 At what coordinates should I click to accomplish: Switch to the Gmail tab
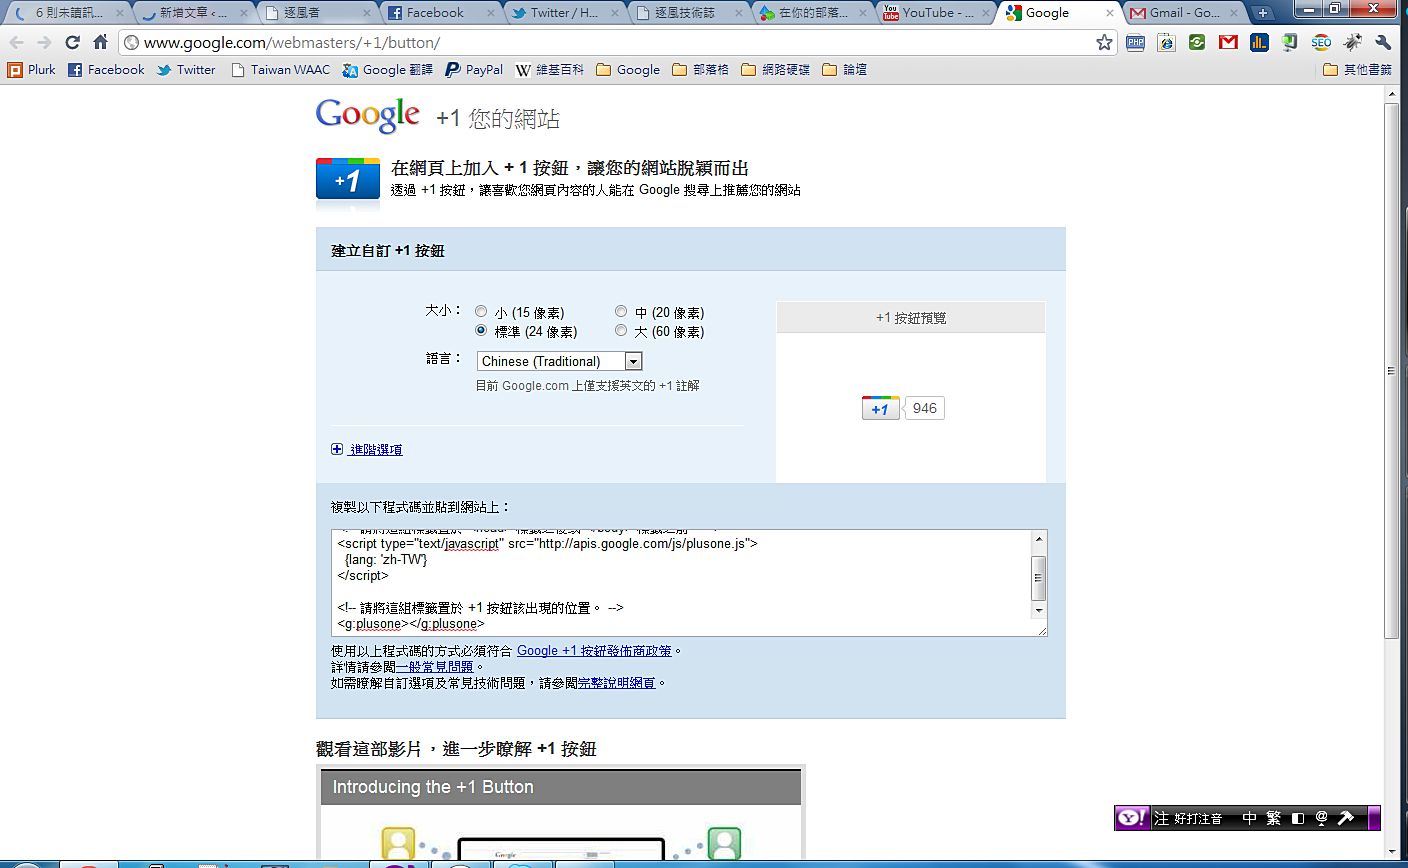[1184, 13]
